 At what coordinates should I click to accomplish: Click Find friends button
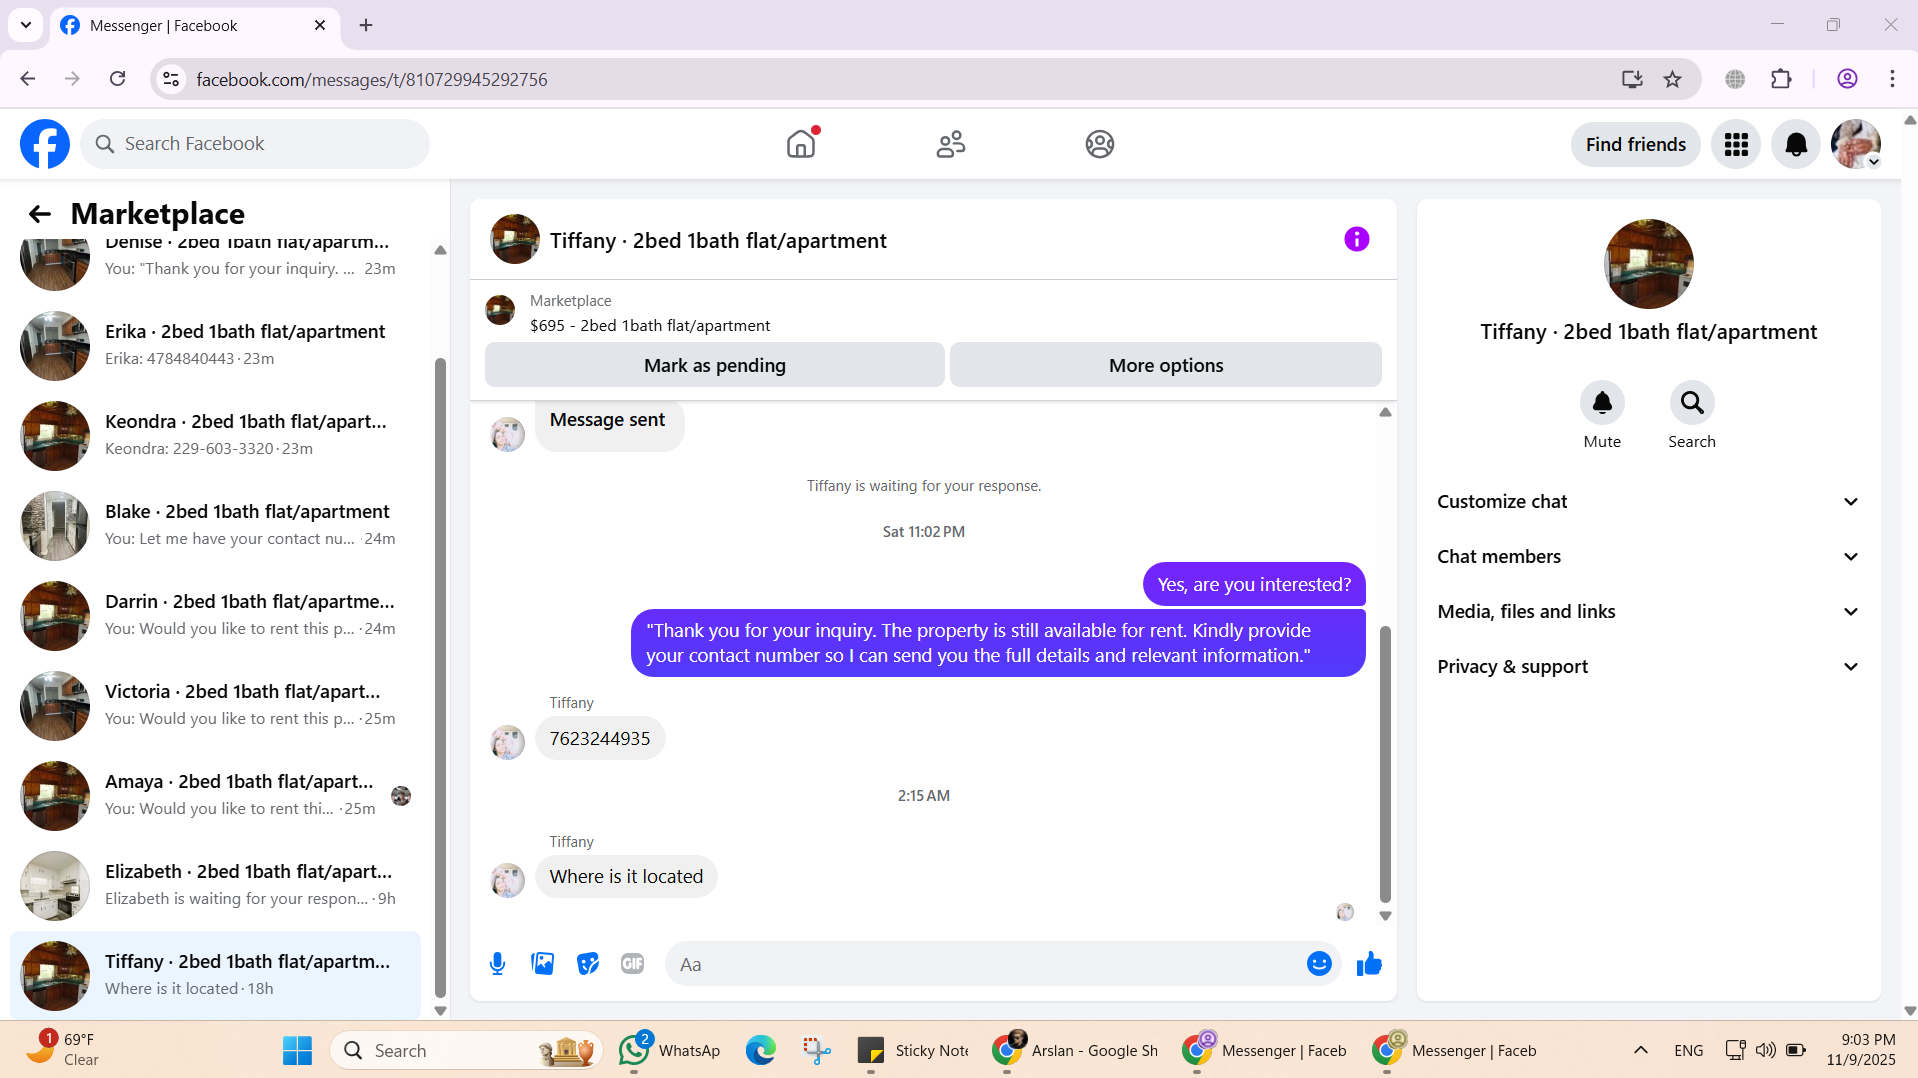1635,145
